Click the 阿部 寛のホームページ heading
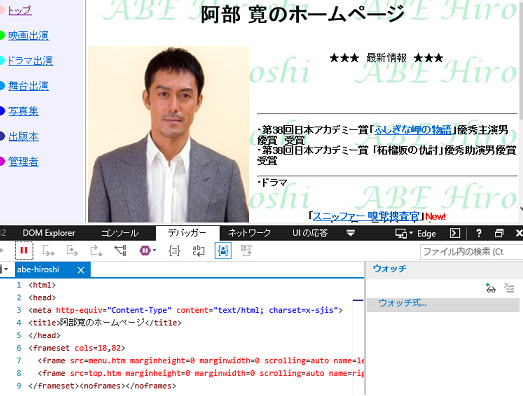Image resolution: width=523 pixels, height=396 pixels. click(x=302, y=15)
